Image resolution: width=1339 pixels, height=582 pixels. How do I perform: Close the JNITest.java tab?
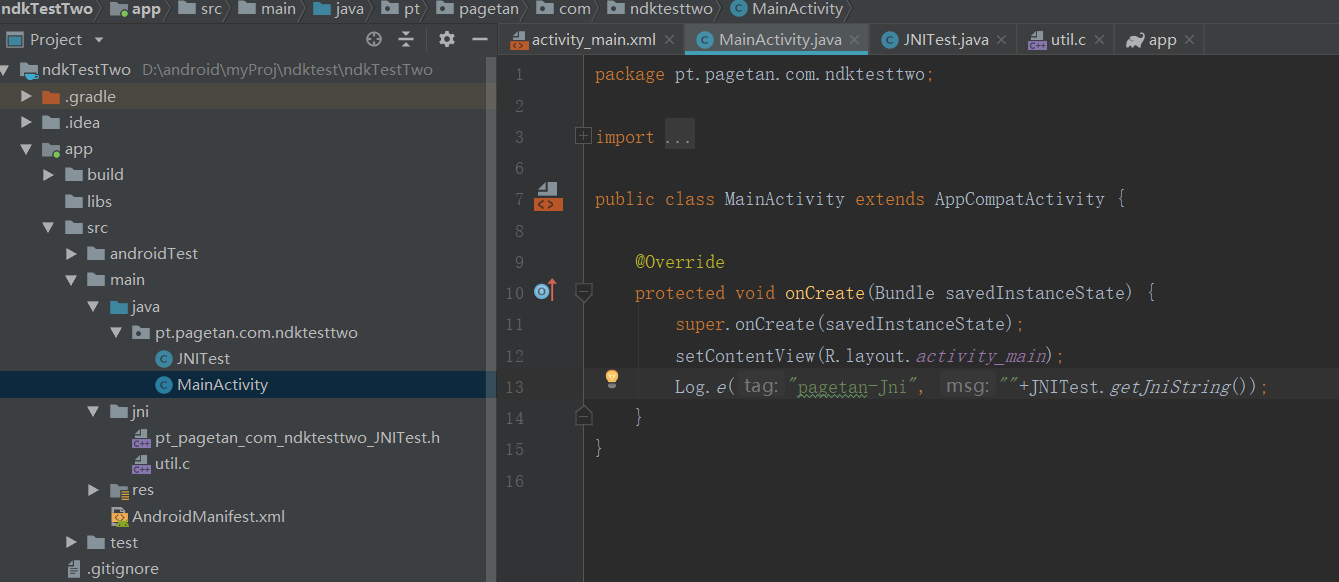coord(1003,40)
